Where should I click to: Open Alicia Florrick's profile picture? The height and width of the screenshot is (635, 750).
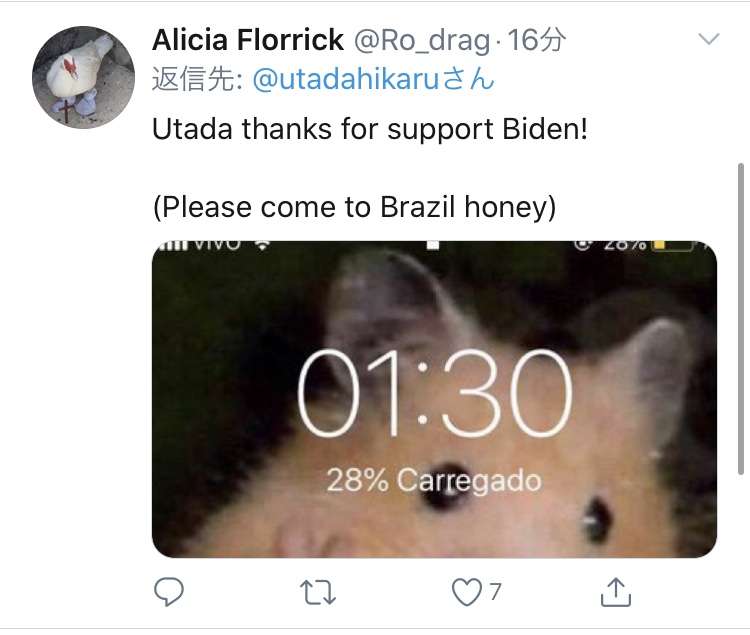coord(83,77)
